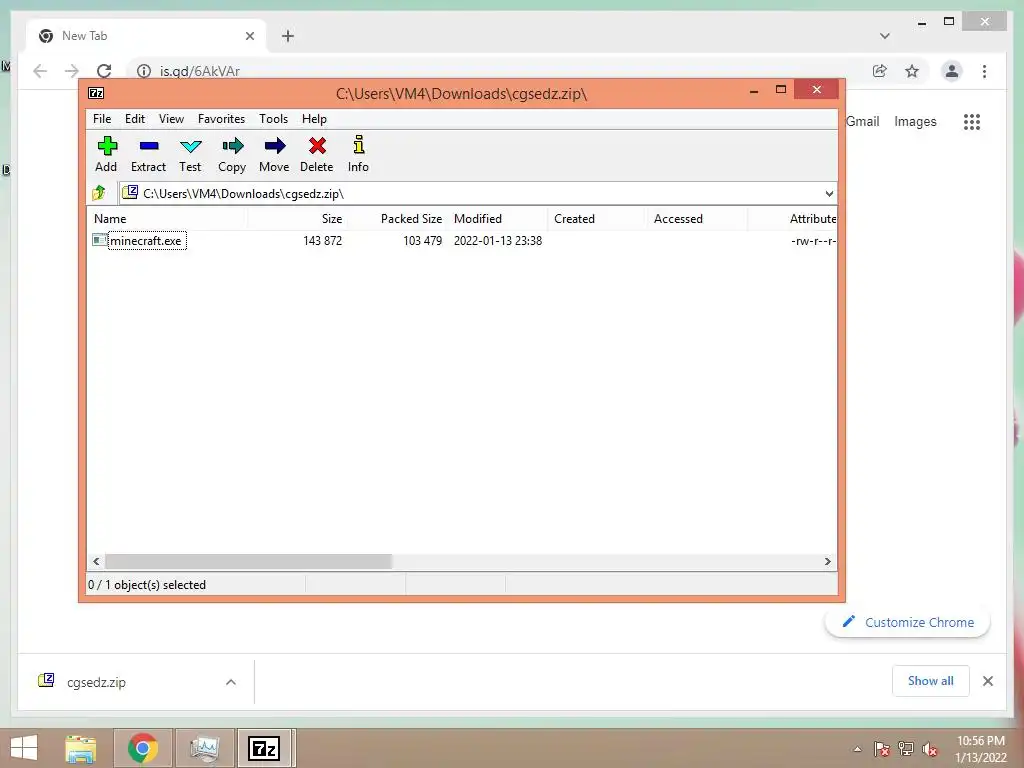Open the Edit menu
Viewport: 1024px width, 768px height.
[x=135, y=119]
